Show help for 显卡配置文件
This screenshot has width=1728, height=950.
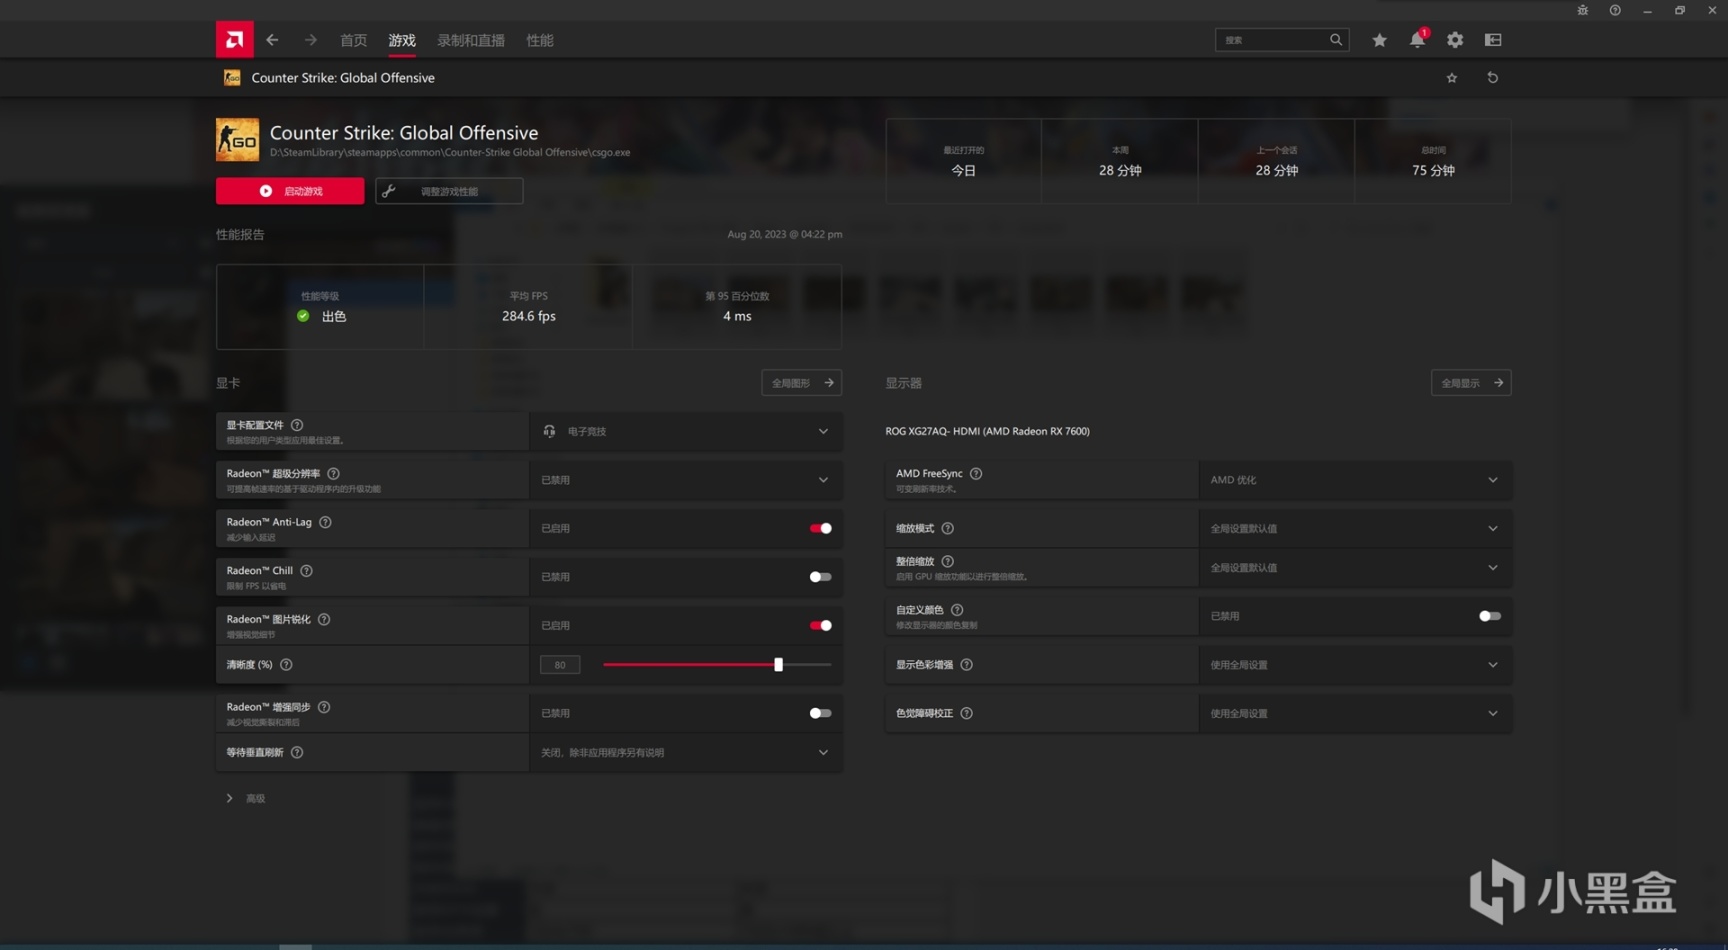click(x=297, y=425)
